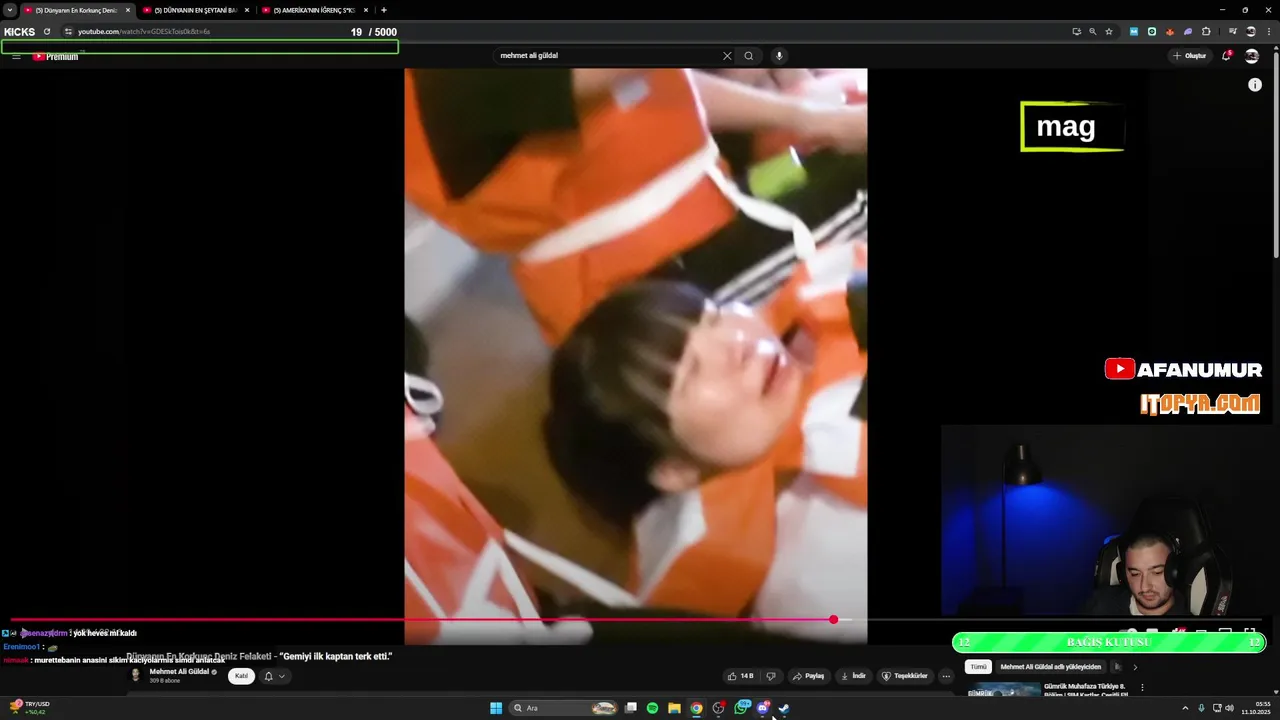The width and height of the screenshot is (1280, 720).
Task: Close the DÜNYANIN EN ŞEYTANİ tab
Action: tap(246, 10)
